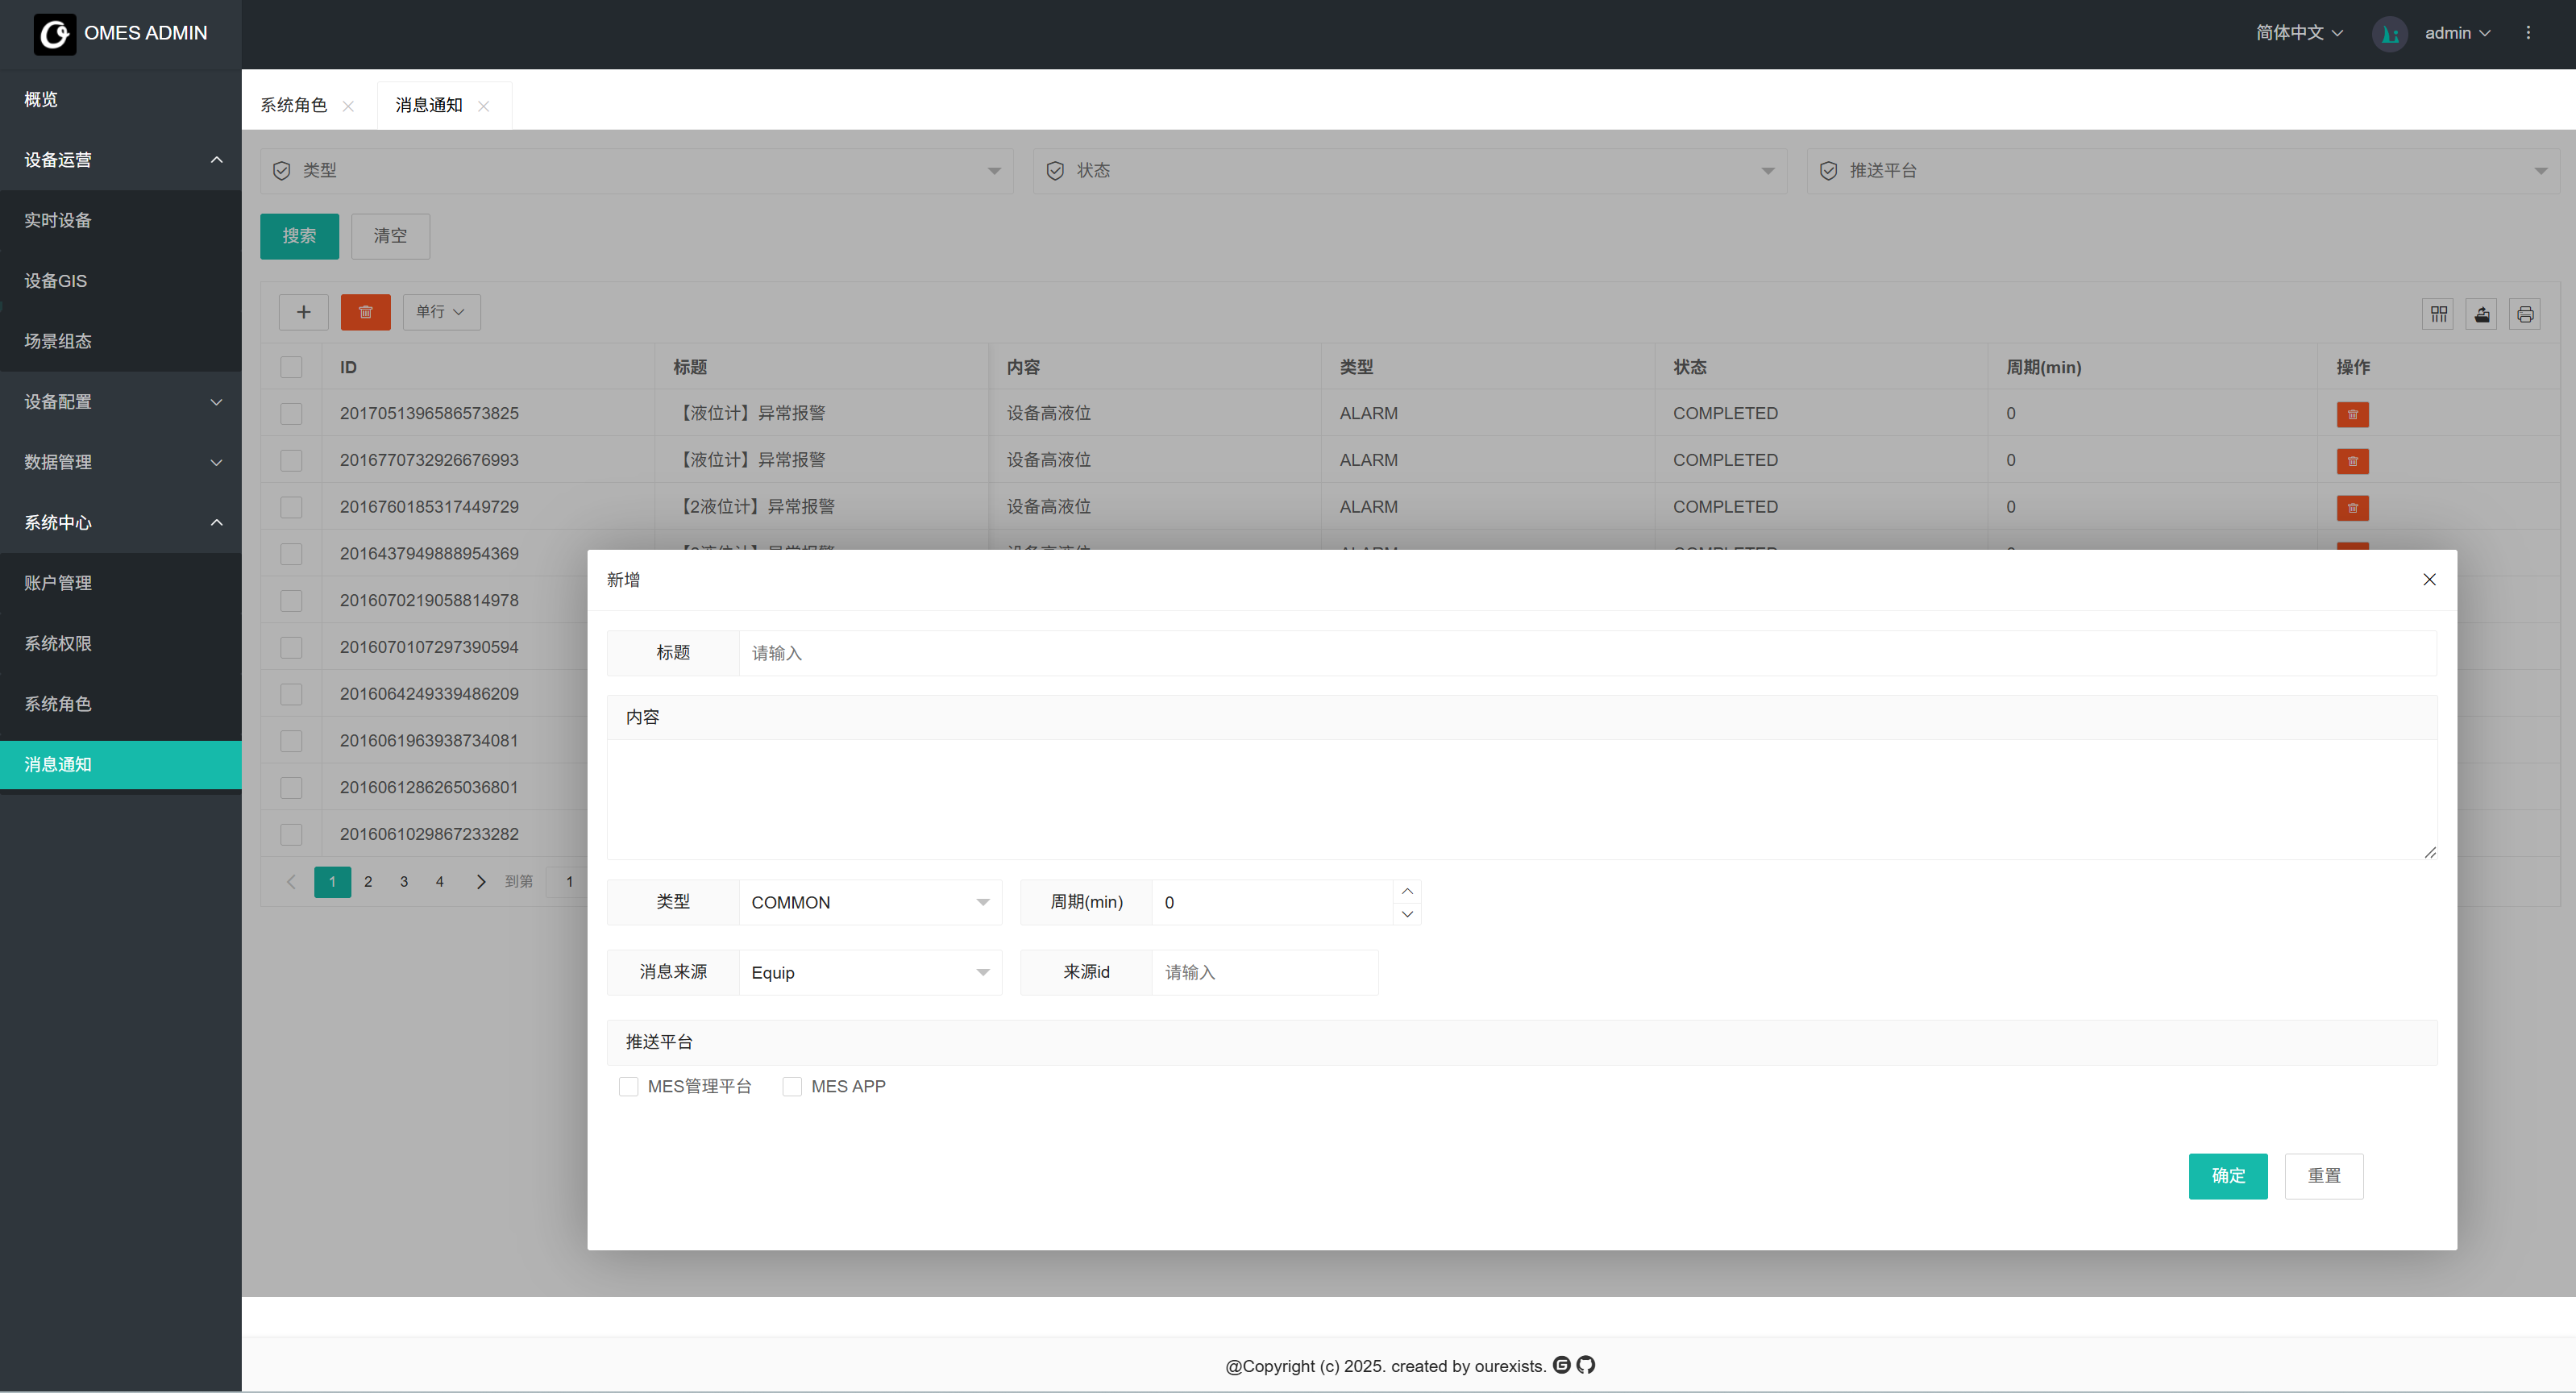Image resolution: width=2576 pixels, height=1393 pixels.
Task: Click the plus add-row icon
Action: pos(303,312)
